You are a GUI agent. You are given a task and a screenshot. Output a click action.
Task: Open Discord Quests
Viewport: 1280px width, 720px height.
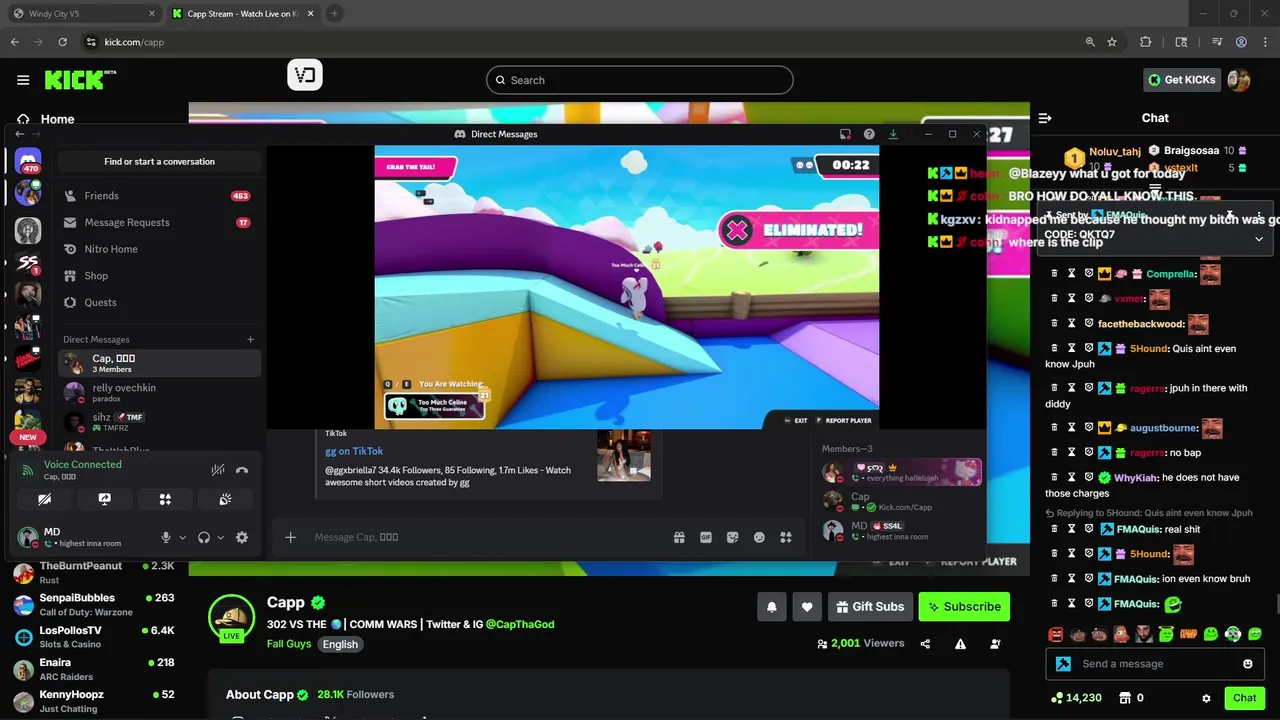[x=159, y=302]
